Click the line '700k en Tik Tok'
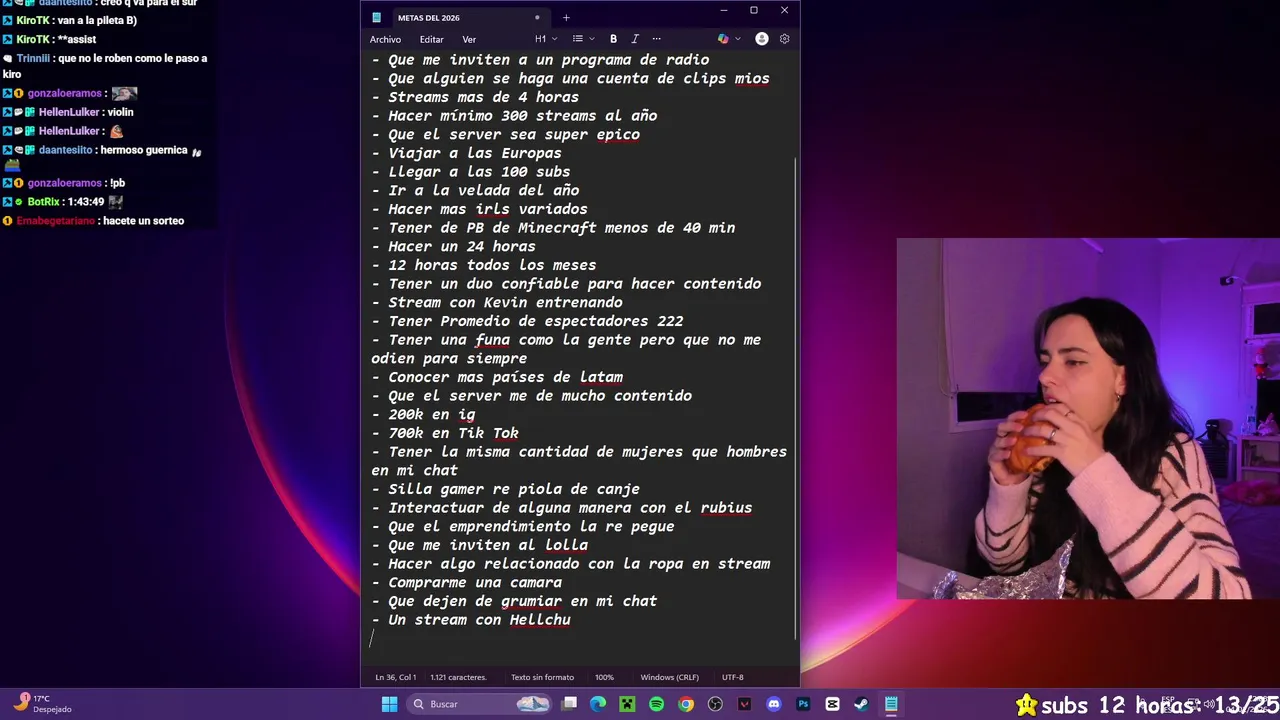The image size is (1280, 720). (445, 433)
